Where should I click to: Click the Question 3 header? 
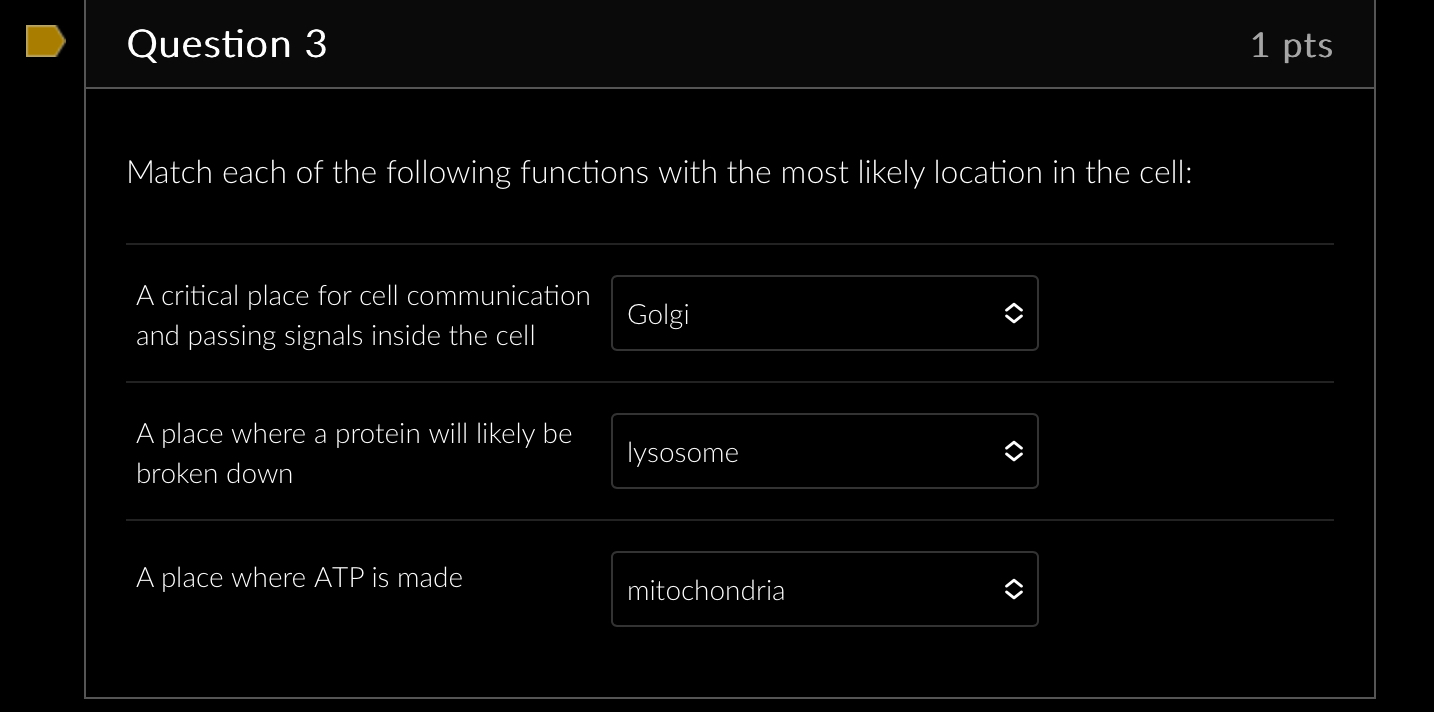click(227, 44)
